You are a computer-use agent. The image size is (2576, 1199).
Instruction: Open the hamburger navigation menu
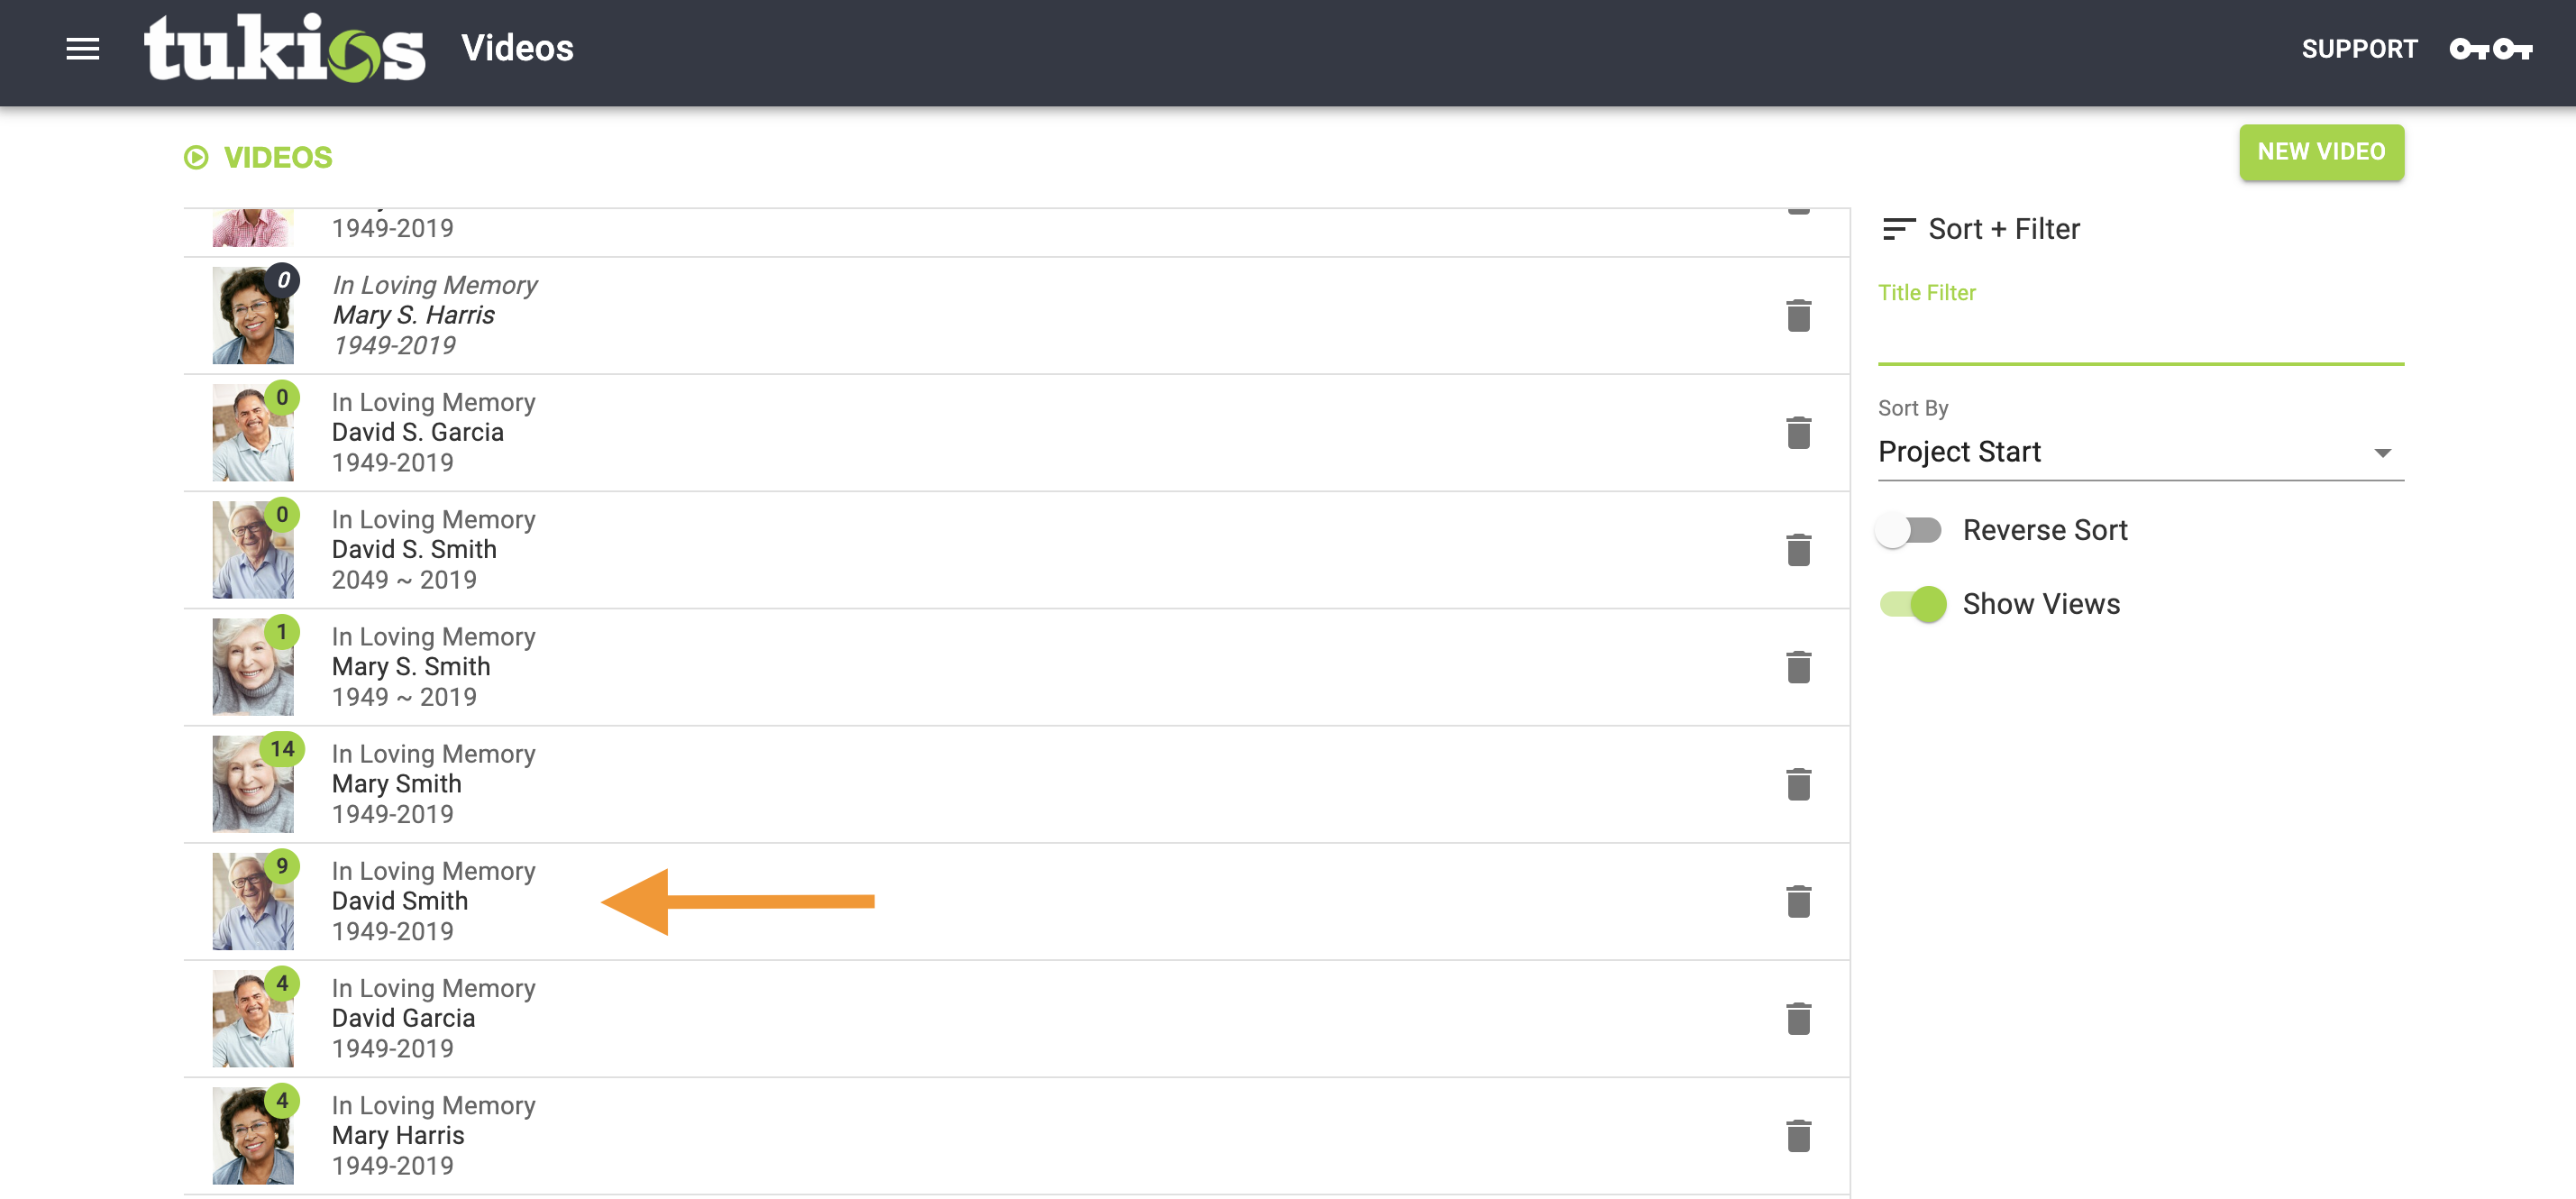(x=83, y=49)
